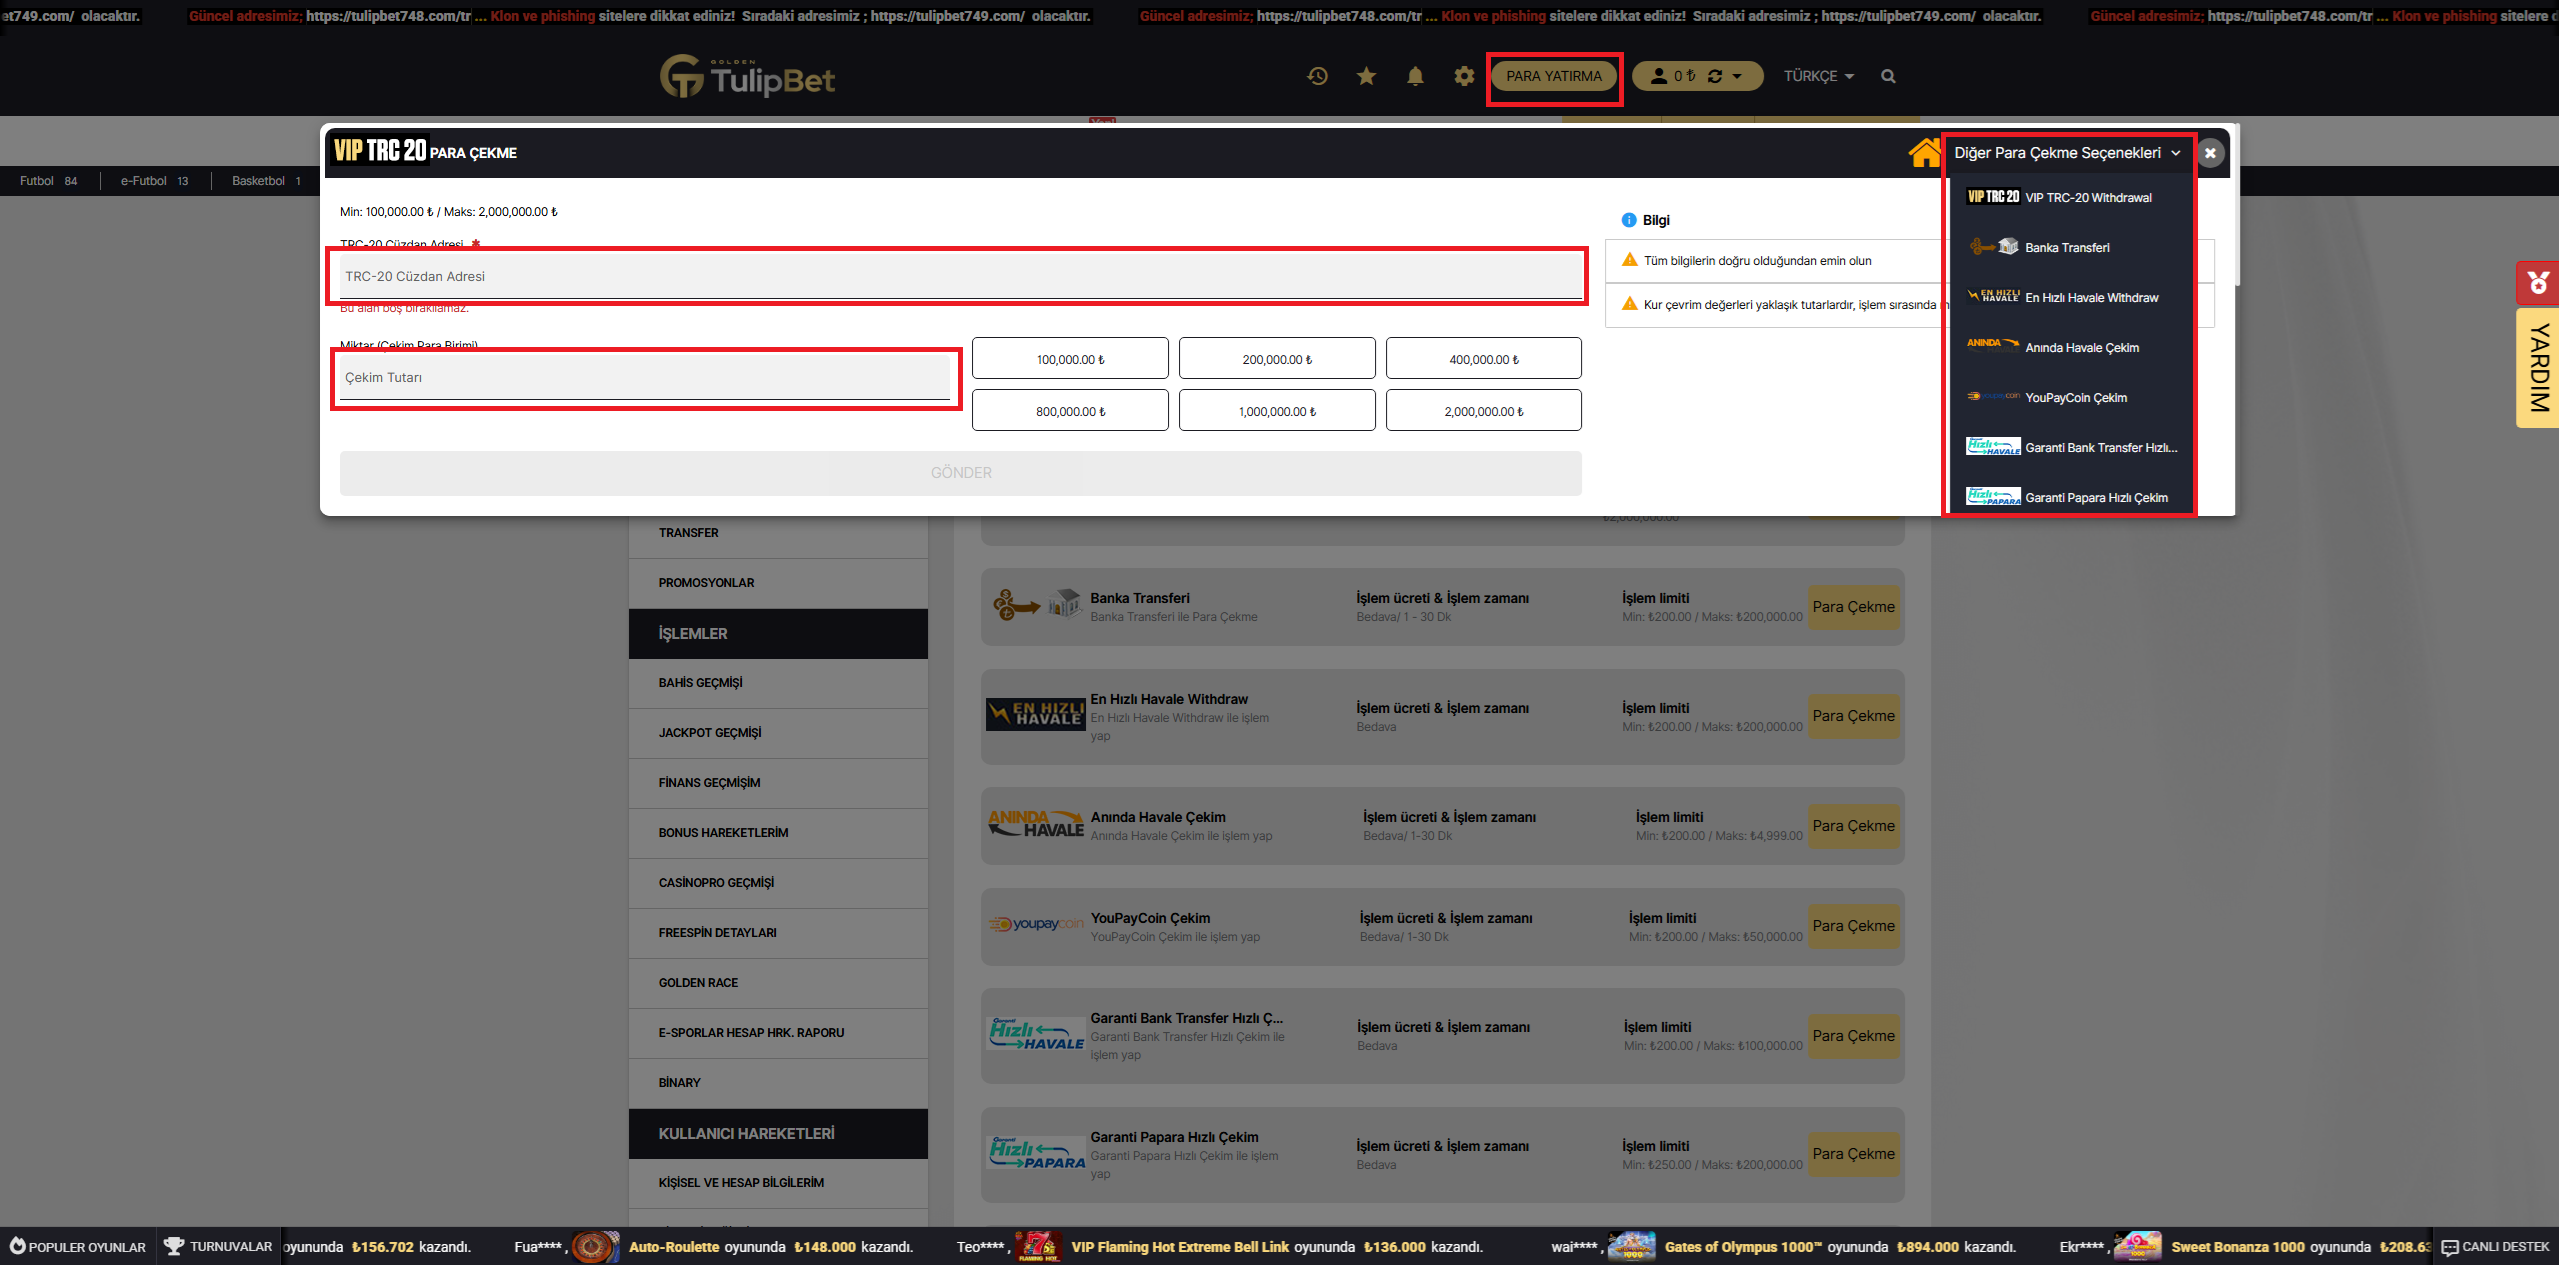Open the e-Futbol sports tab
Screen dimensions: 2559x1265
pos(154,181)
